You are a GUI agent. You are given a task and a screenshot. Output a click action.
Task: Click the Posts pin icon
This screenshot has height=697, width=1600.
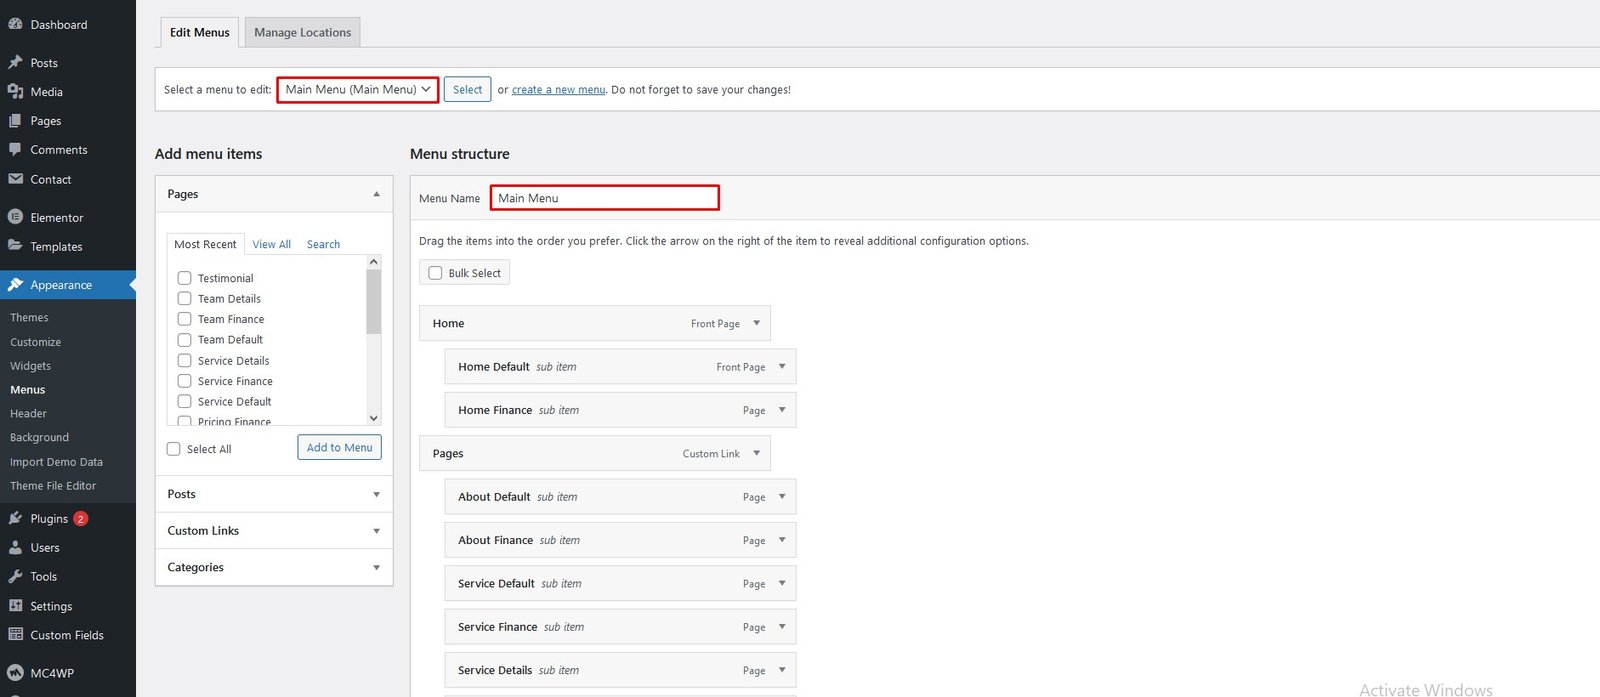tap(15, 62)
